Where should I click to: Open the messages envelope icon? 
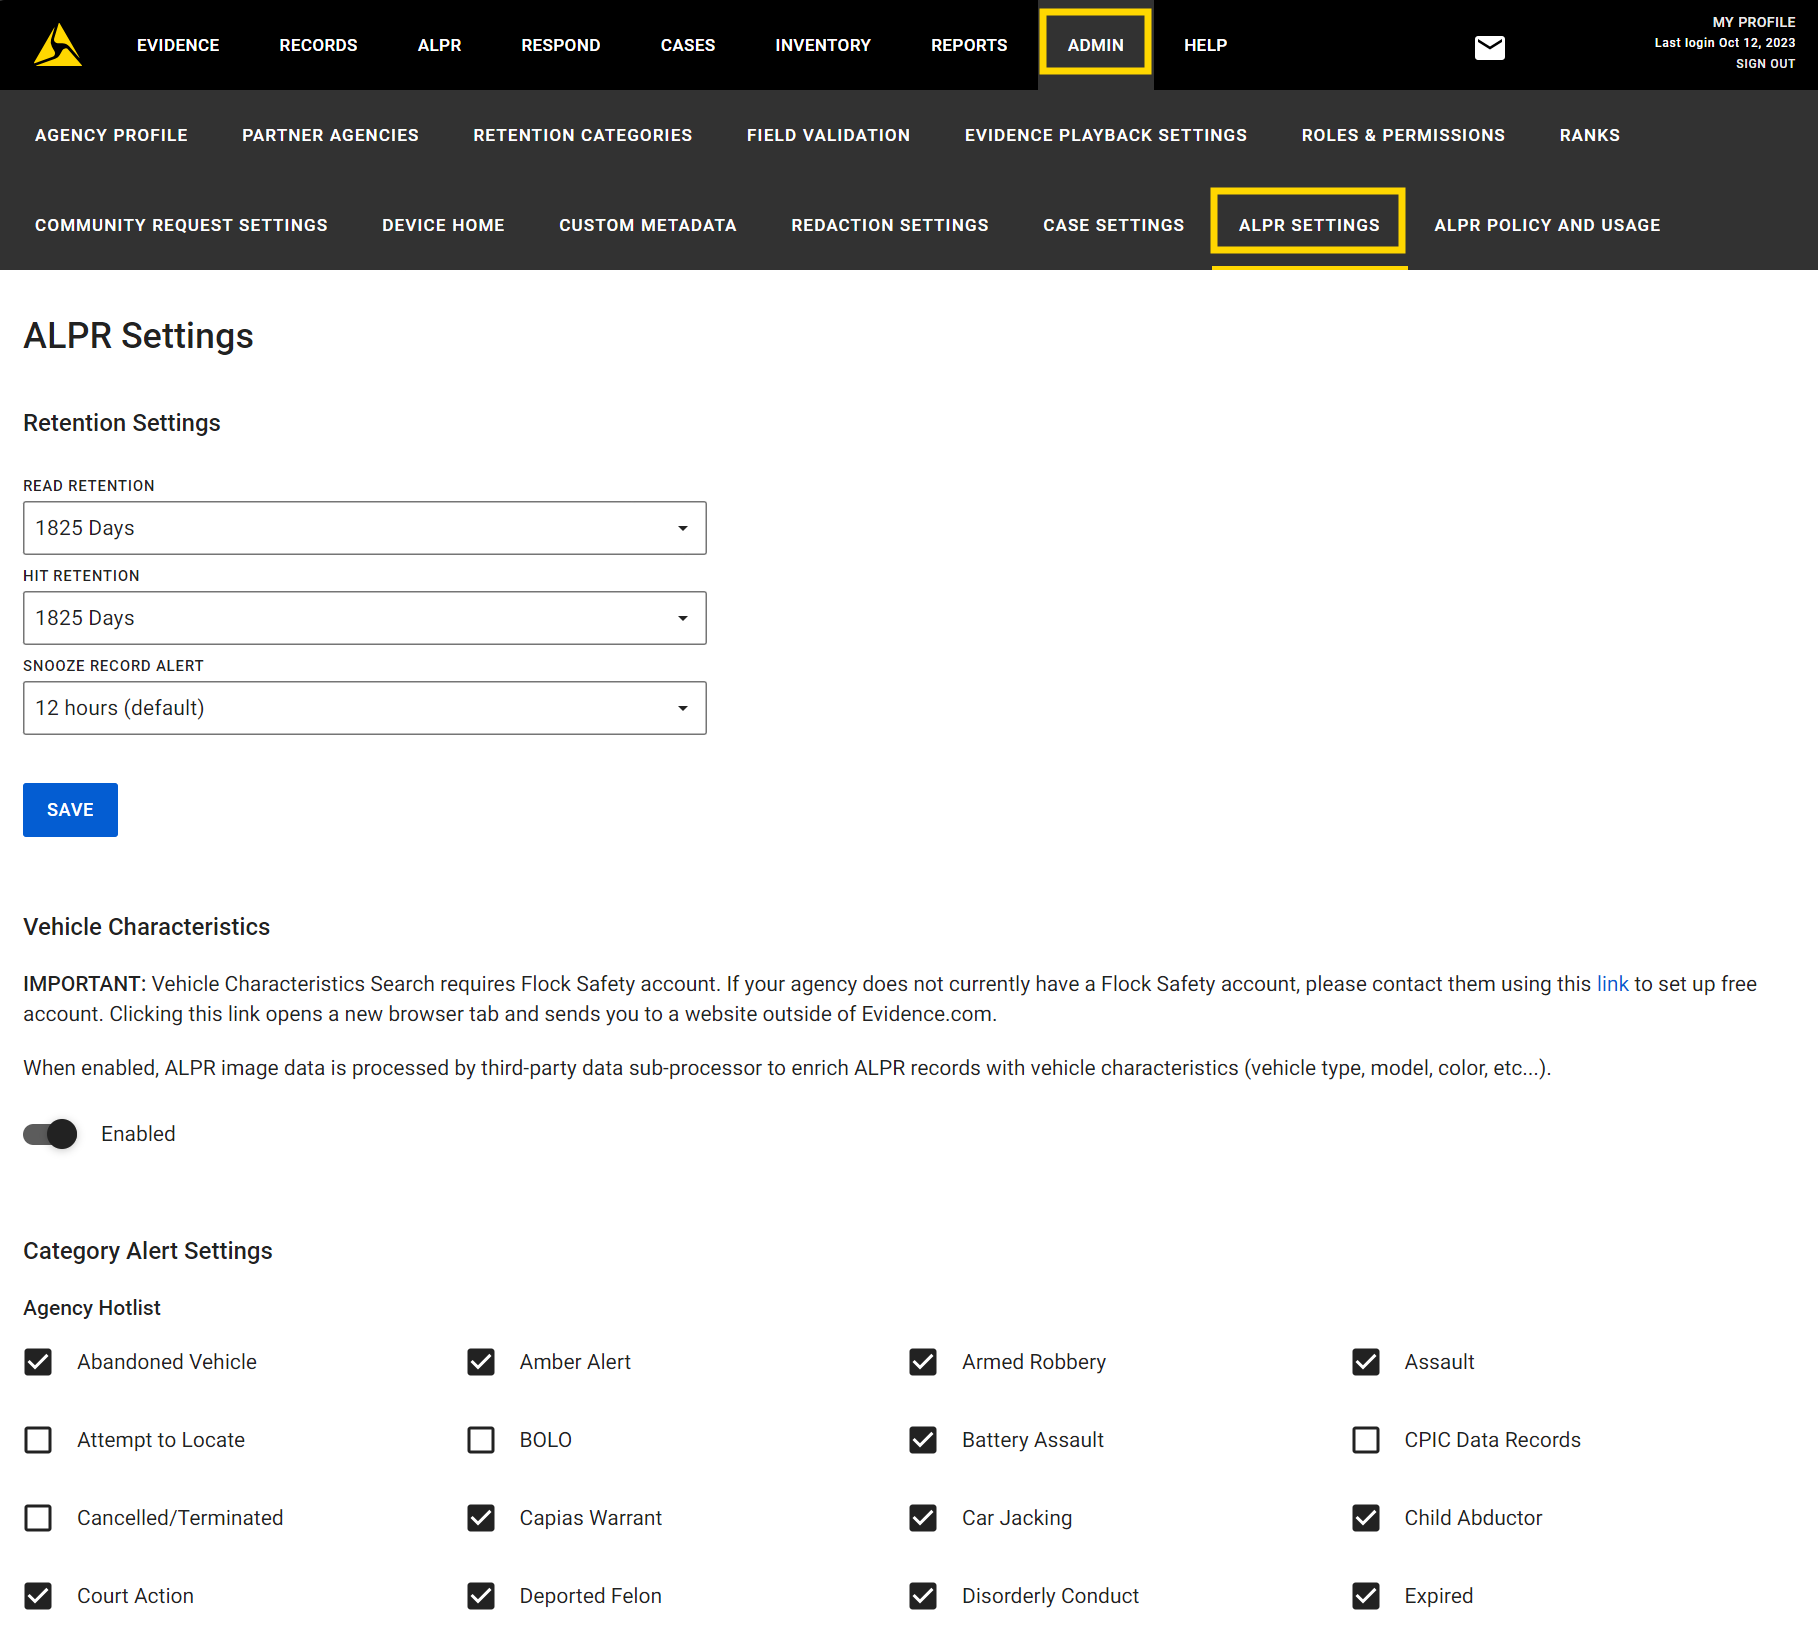[1489, 46]
